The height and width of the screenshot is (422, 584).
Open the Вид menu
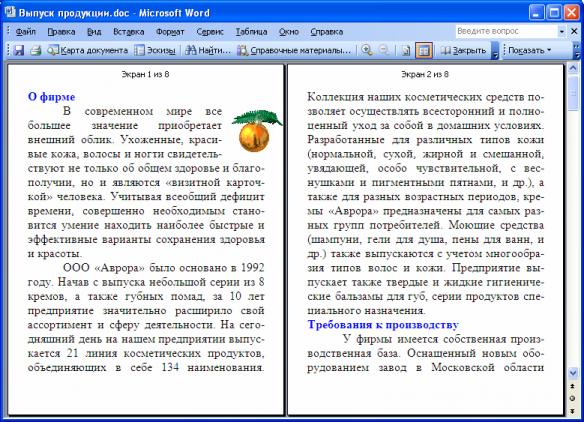[94, 32]
